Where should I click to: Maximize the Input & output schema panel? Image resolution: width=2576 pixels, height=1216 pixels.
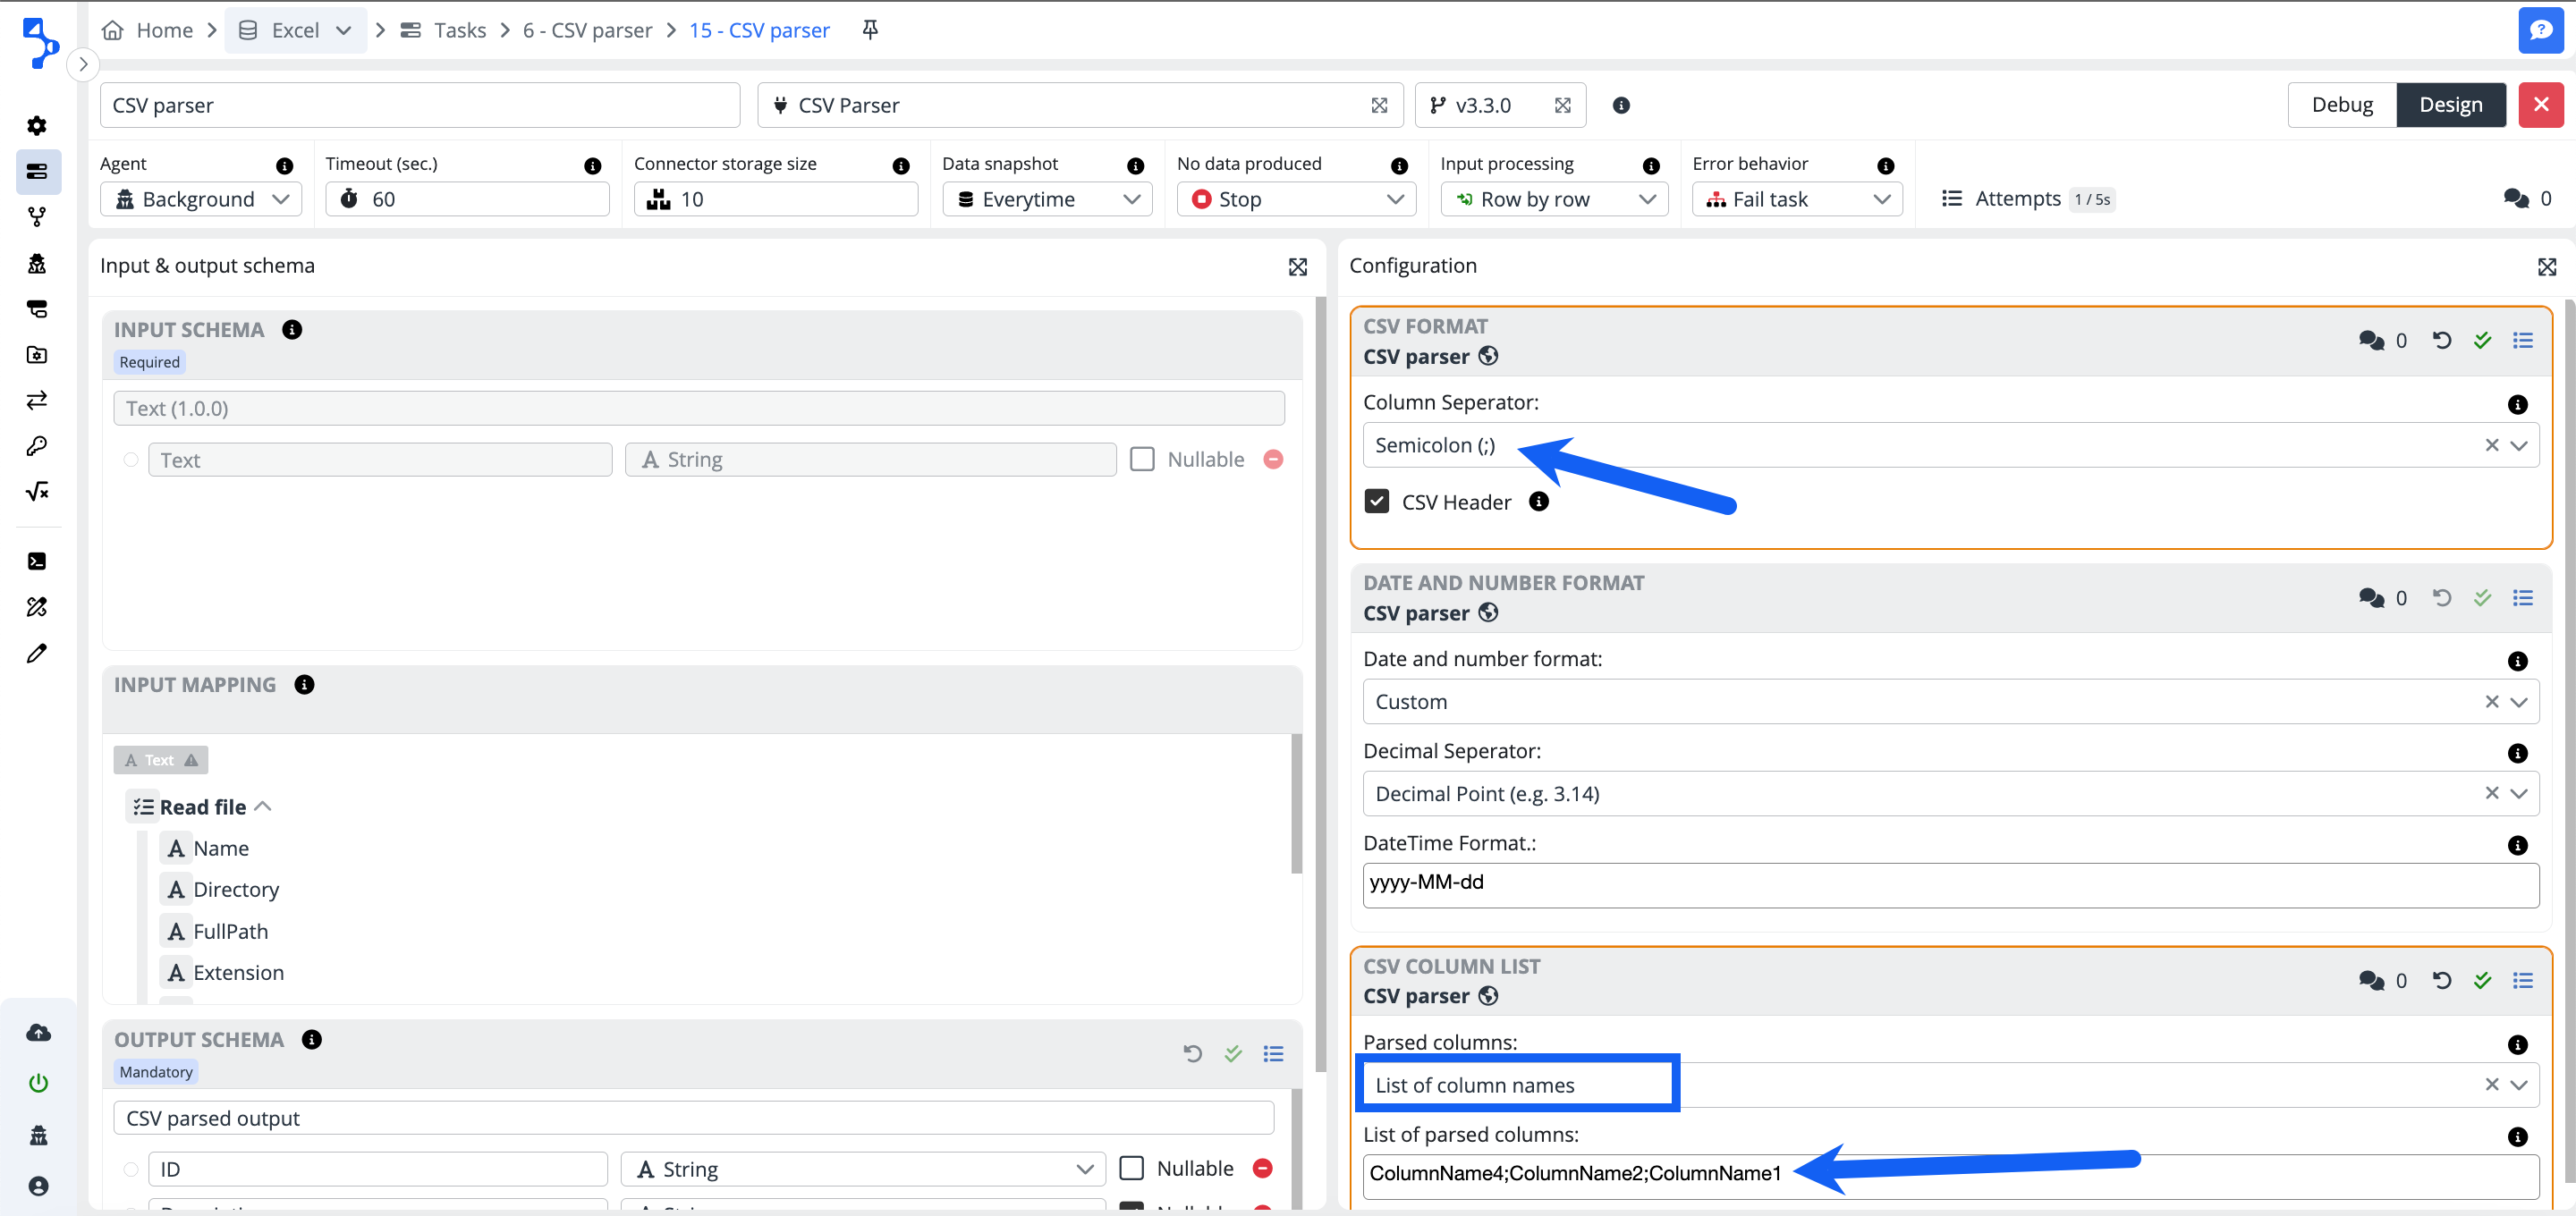(x=1297, y=266)
